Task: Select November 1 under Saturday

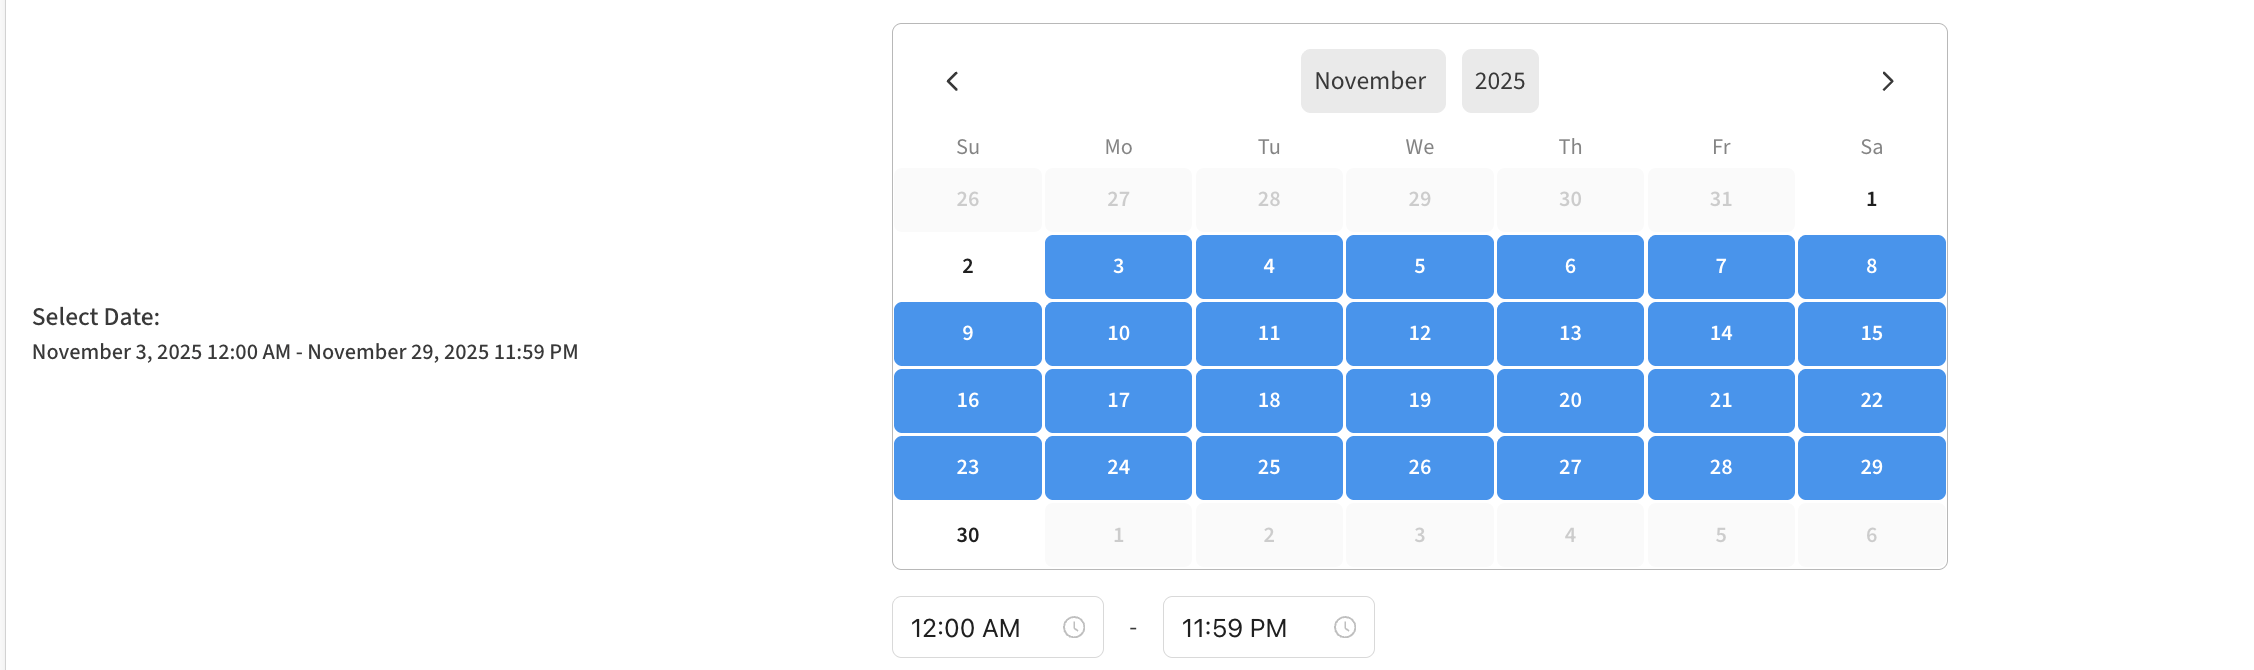Action: tap(1871, 198)
